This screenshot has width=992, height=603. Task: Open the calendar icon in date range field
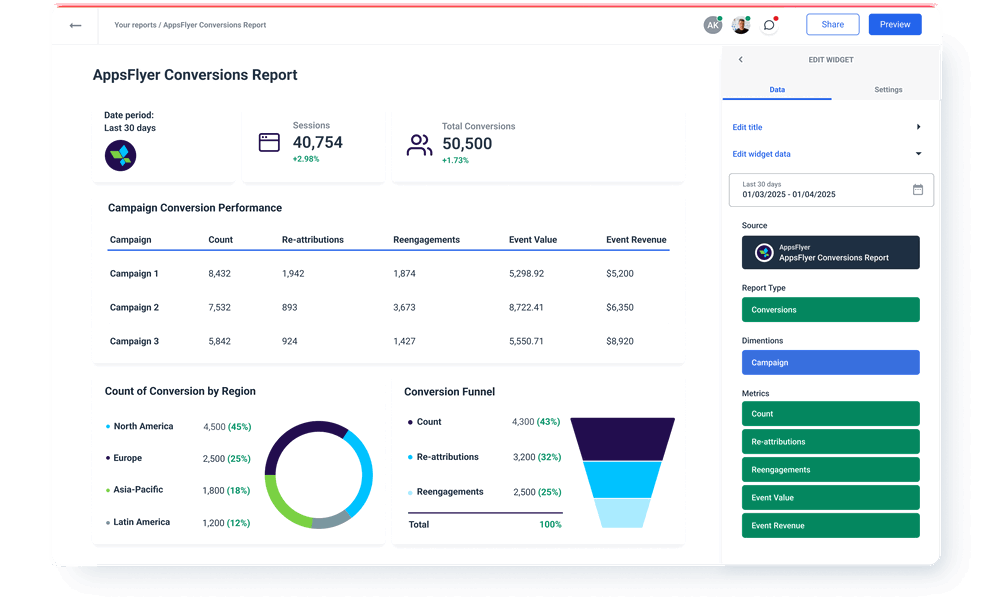(x=917, y=189)
